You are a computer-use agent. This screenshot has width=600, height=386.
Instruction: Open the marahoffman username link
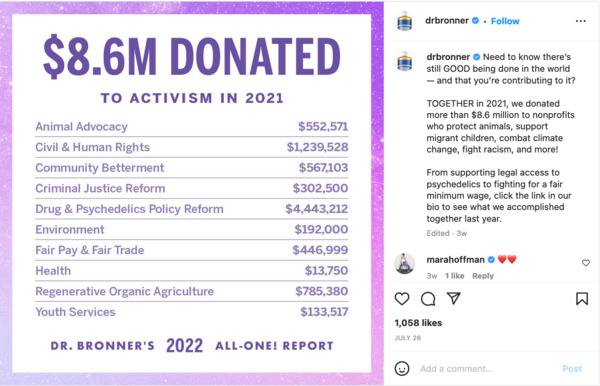point(455,260)
